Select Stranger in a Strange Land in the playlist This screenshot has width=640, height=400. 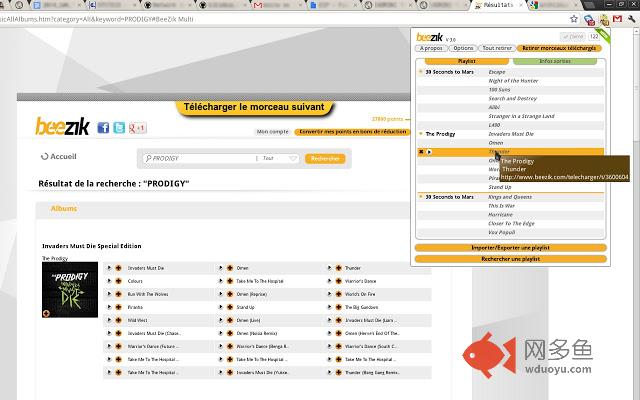click(x=521, y=116)
